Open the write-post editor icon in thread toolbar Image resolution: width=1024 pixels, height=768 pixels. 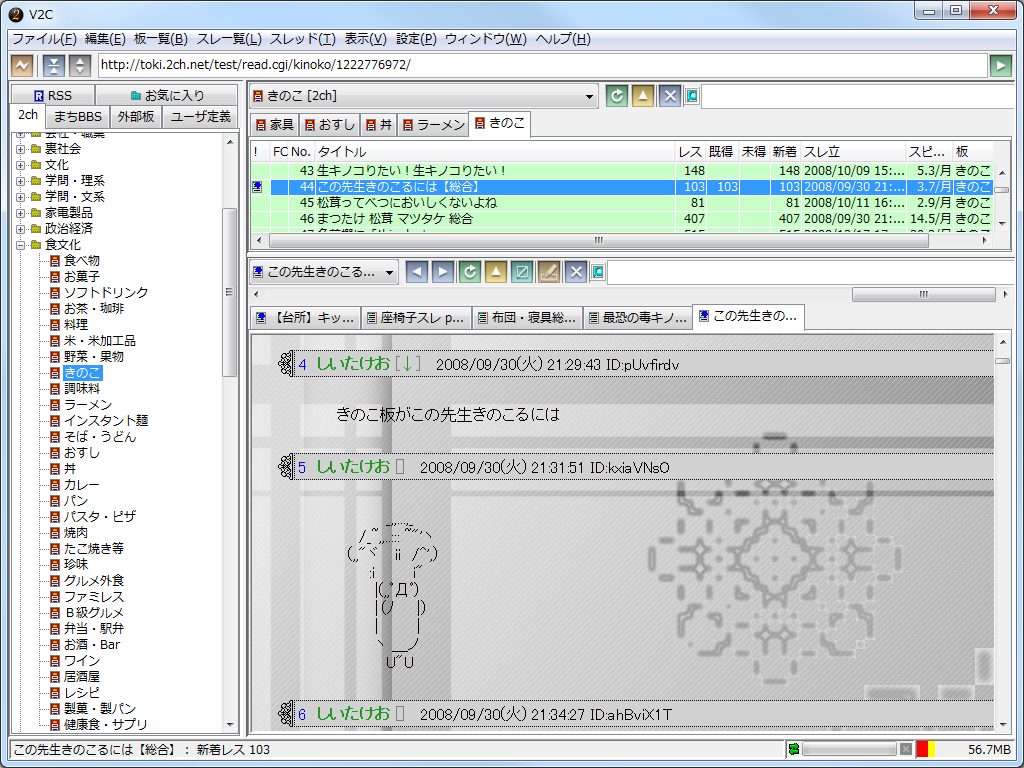[547, 271]
